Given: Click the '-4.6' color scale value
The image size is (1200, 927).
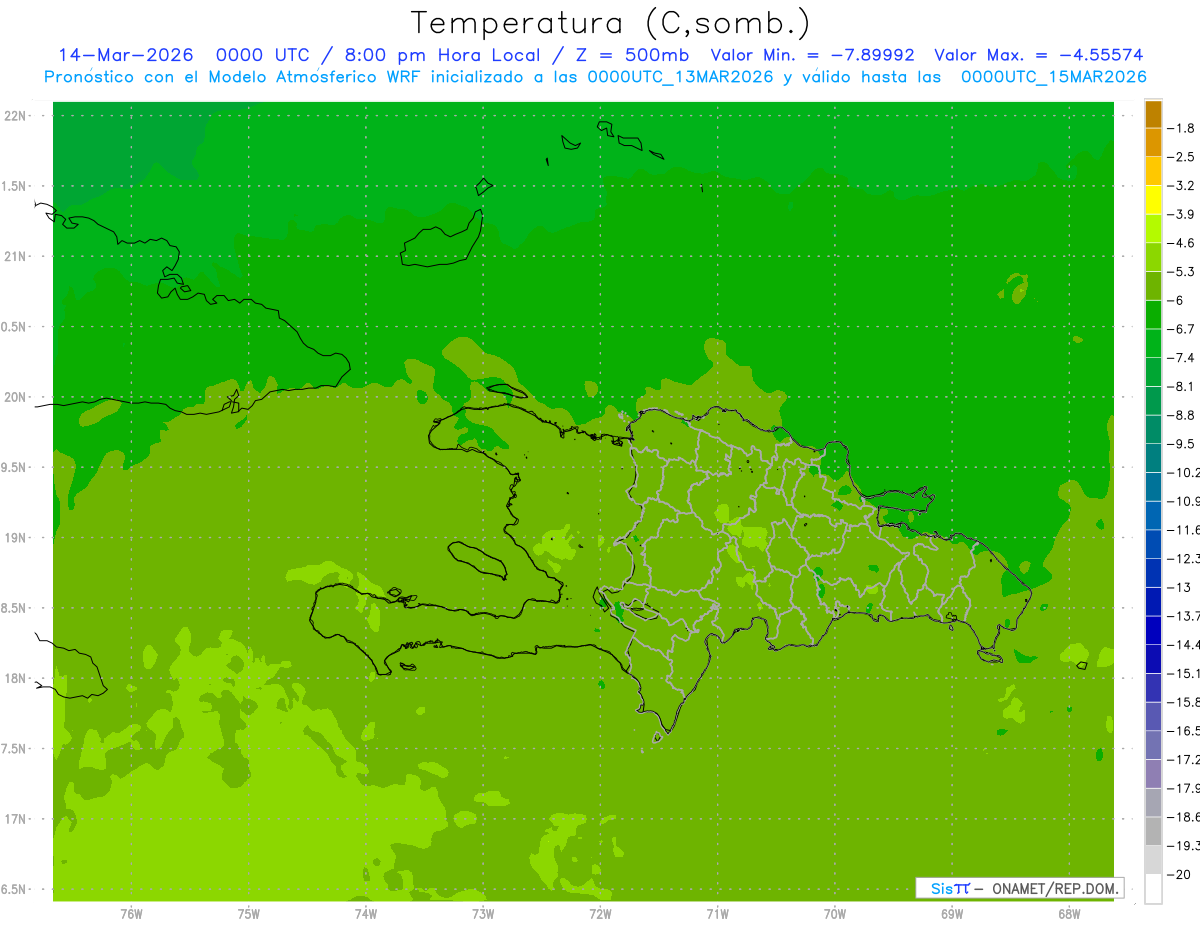Looking at the screenshot, I should click(1181, 243).
